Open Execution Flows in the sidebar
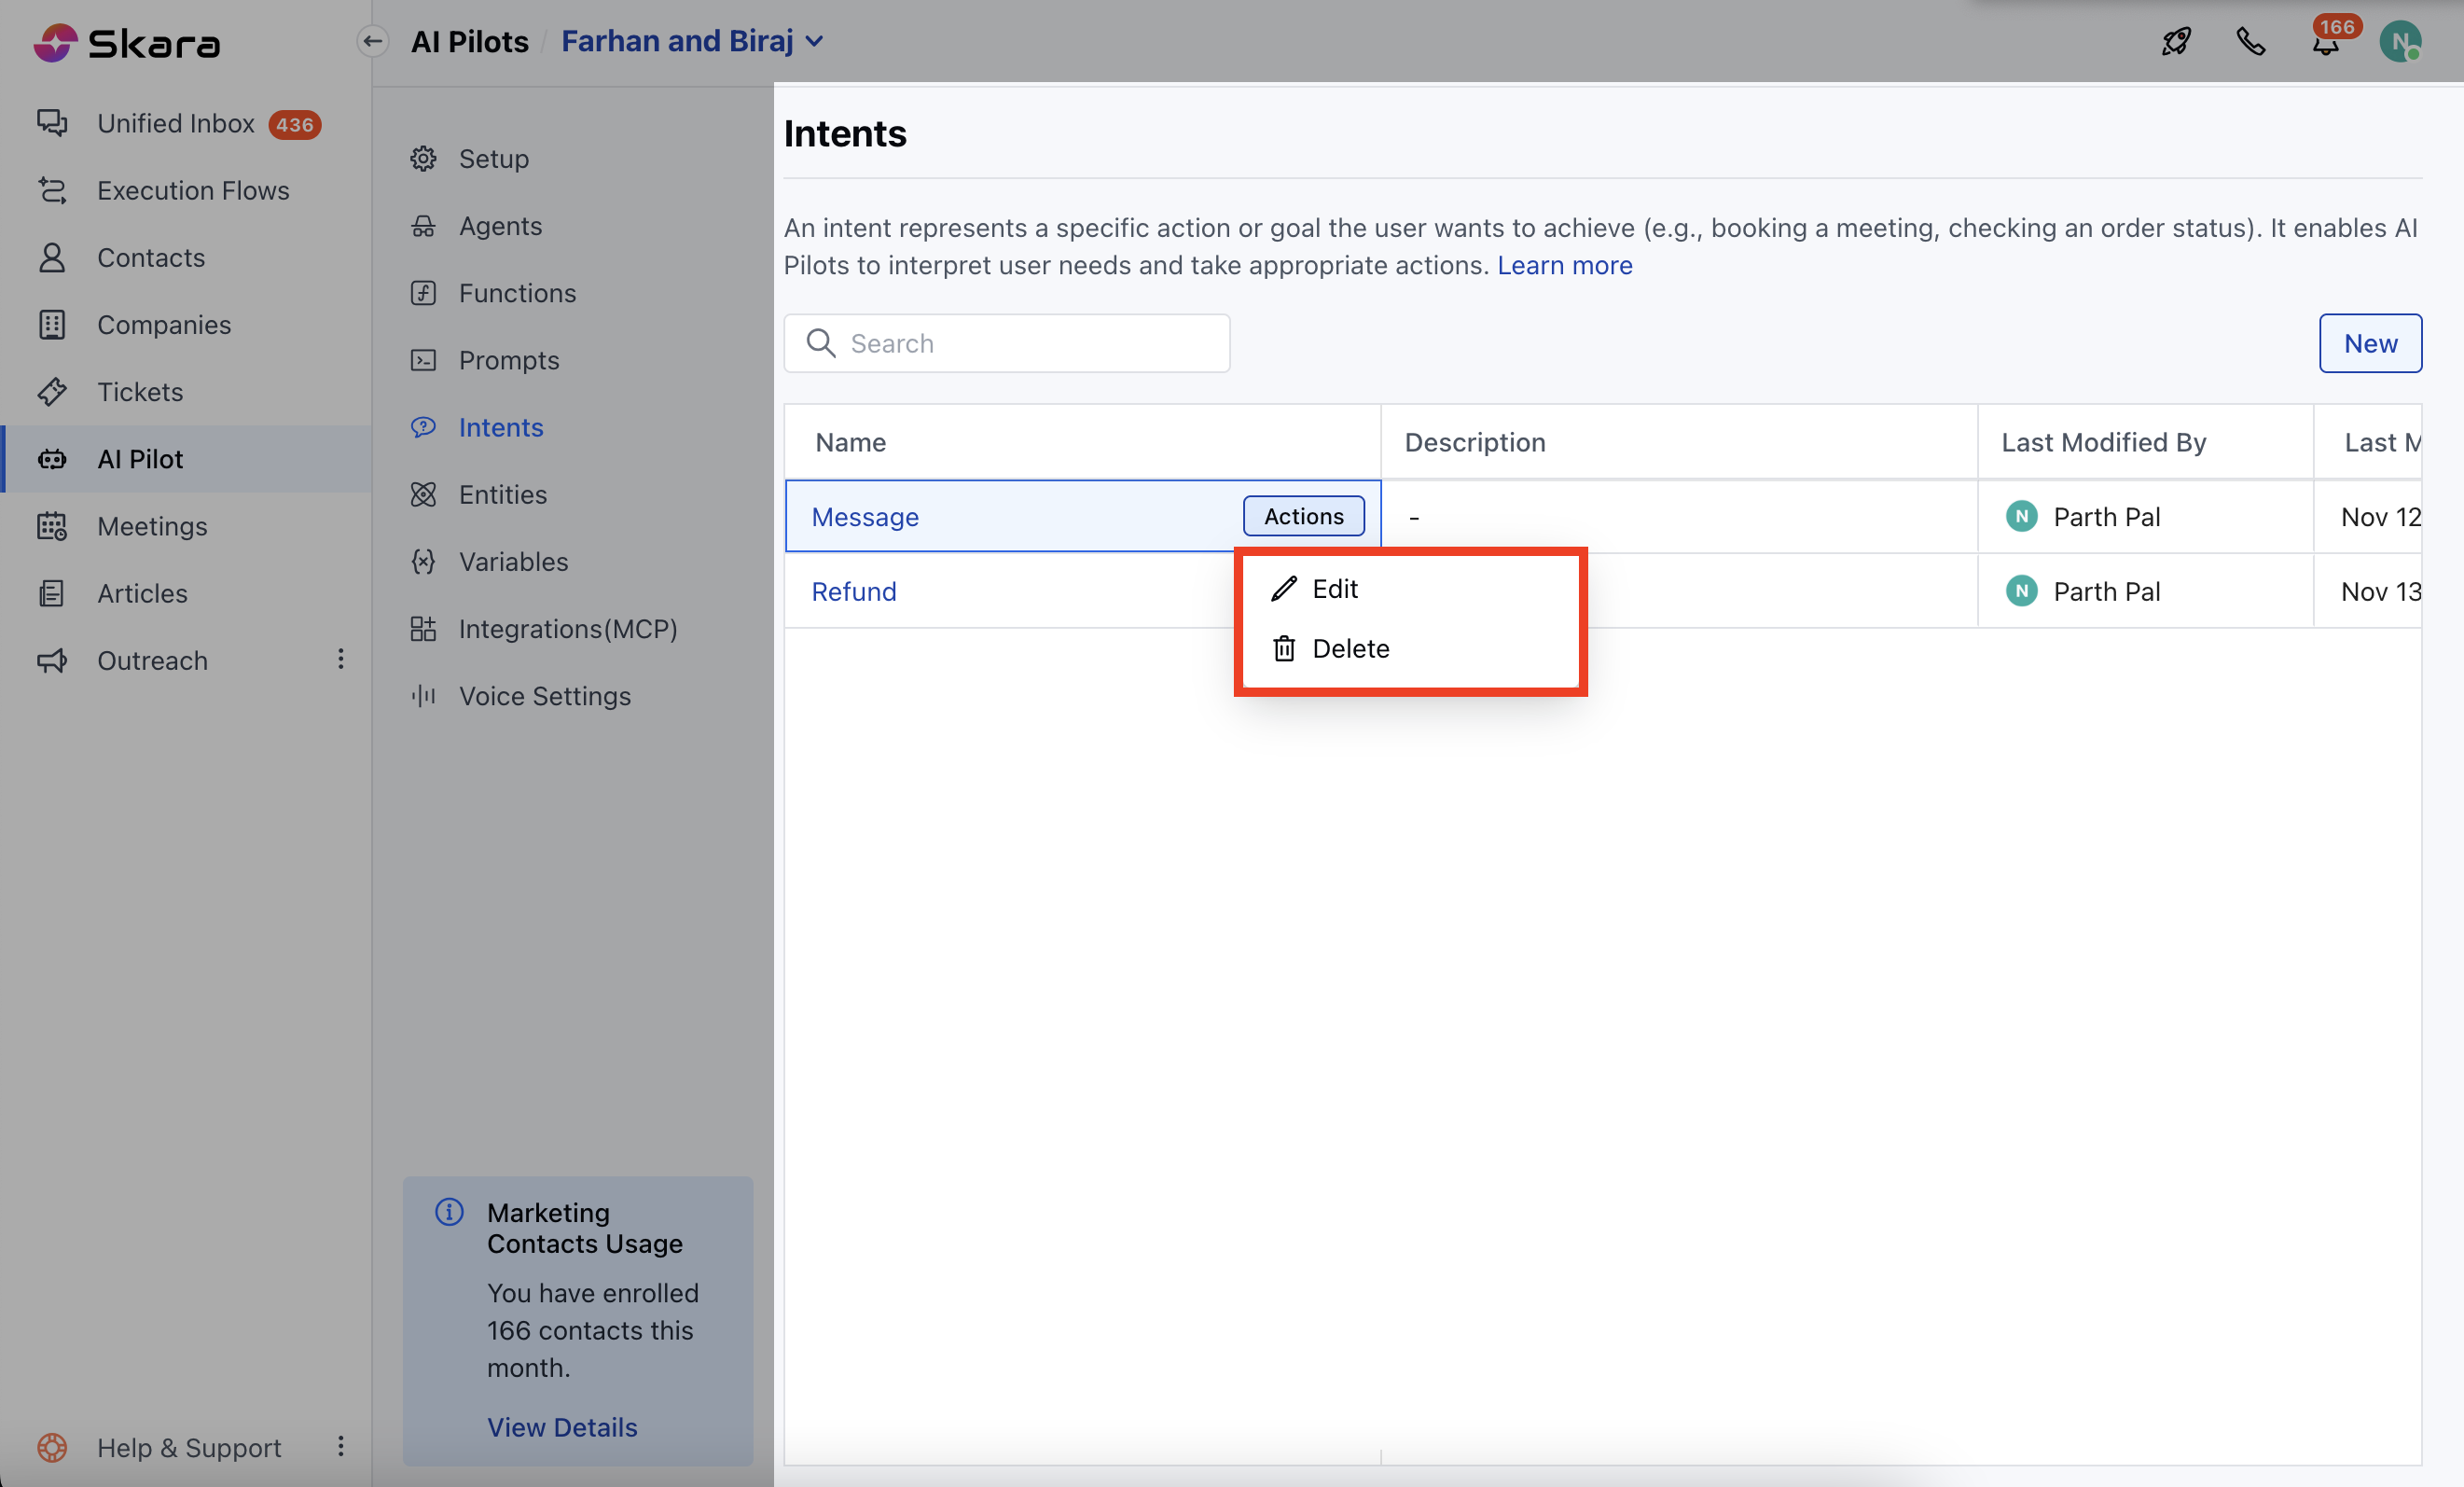This screenshot has height=1487, width=2464. point(193,190)
